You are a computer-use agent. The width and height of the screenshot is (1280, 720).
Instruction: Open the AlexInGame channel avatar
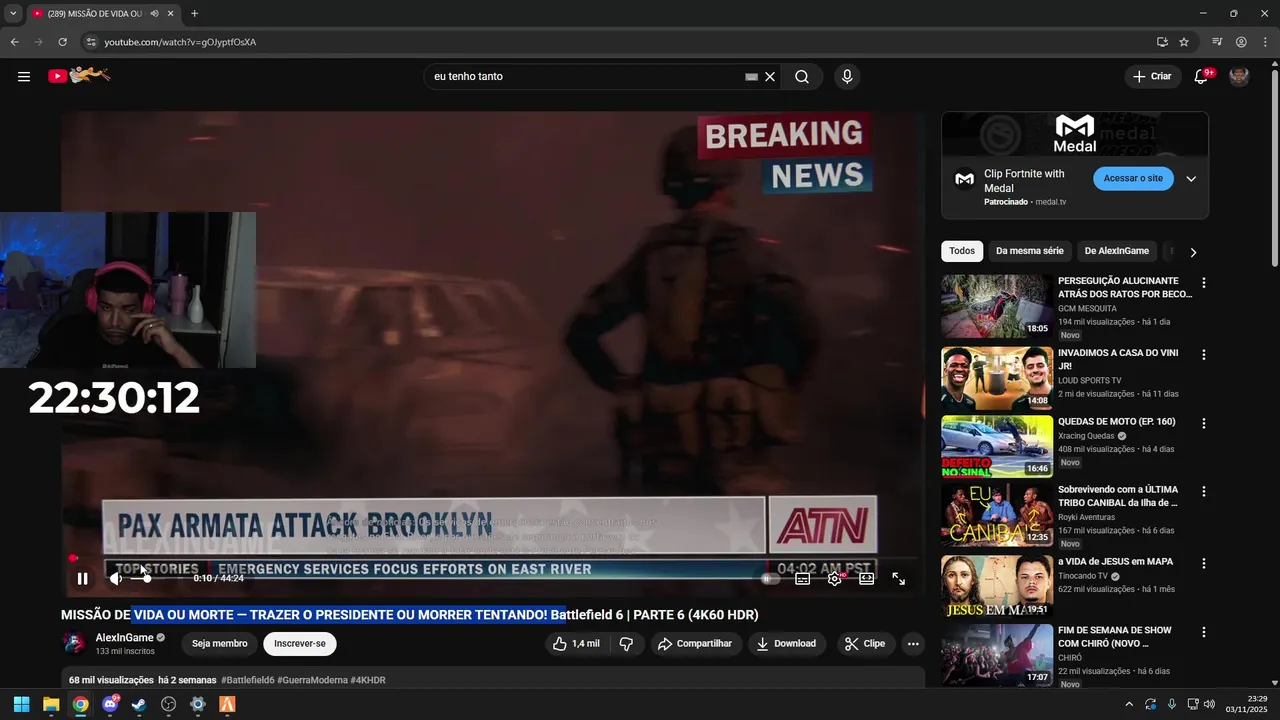pyautogui.click(x=74, y=643)
